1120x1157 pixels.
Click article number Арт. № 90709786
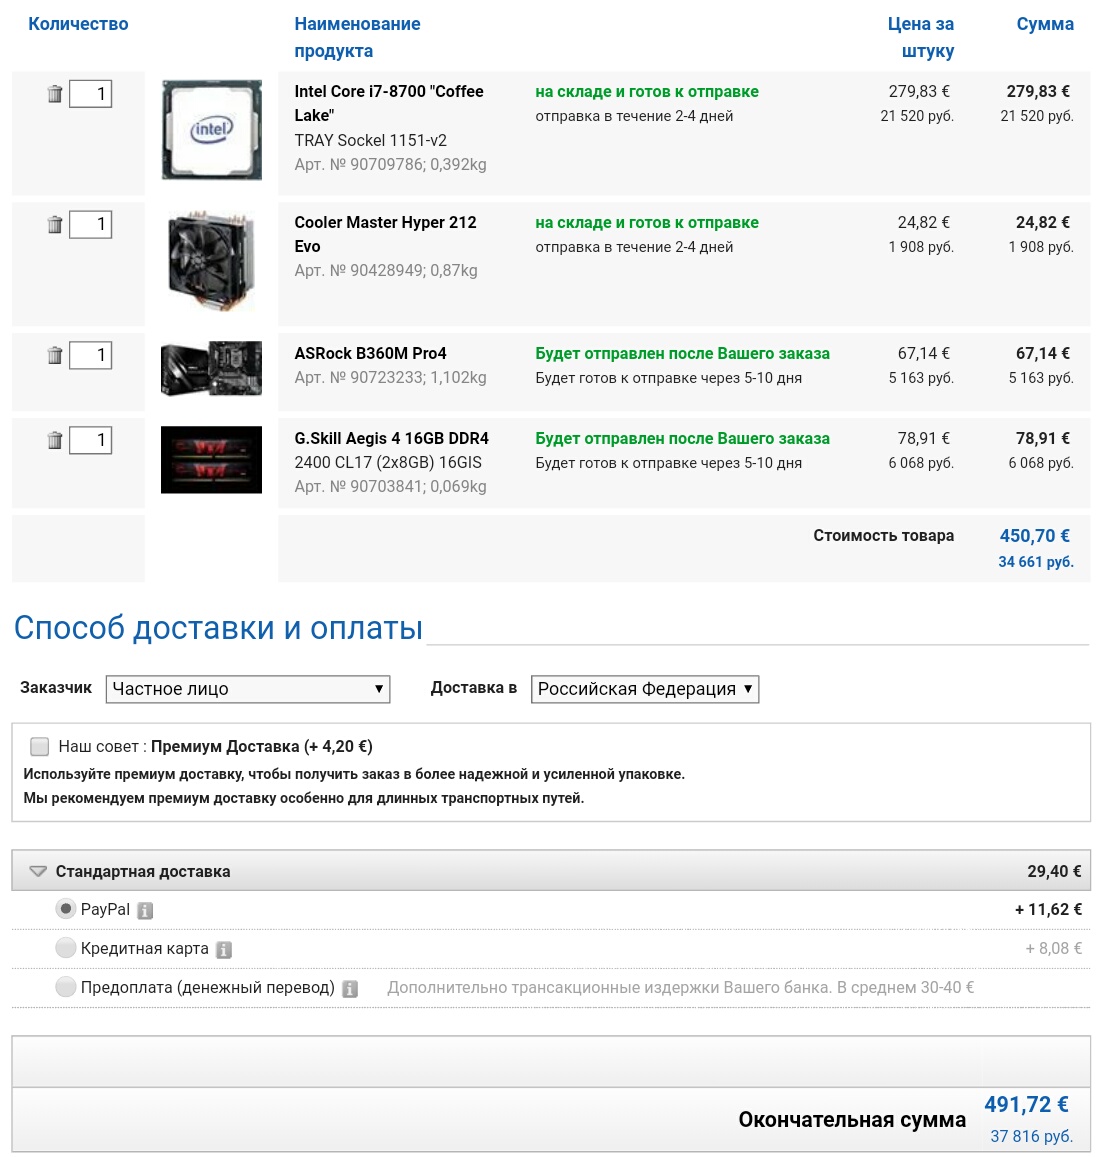[x=357, y=165]
